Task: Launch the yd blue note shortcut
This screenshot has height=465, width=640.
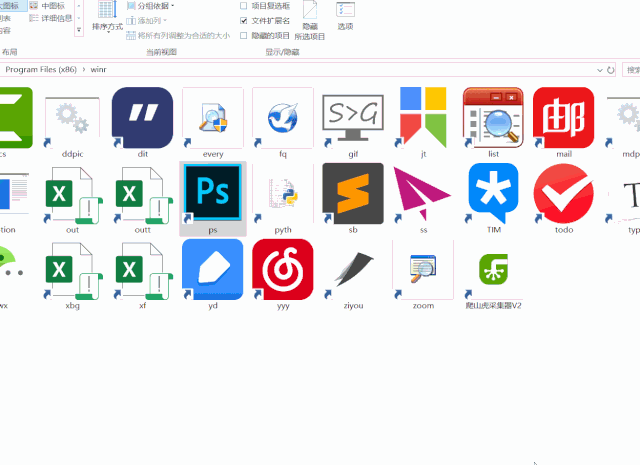Action: [x=213, y=275]
